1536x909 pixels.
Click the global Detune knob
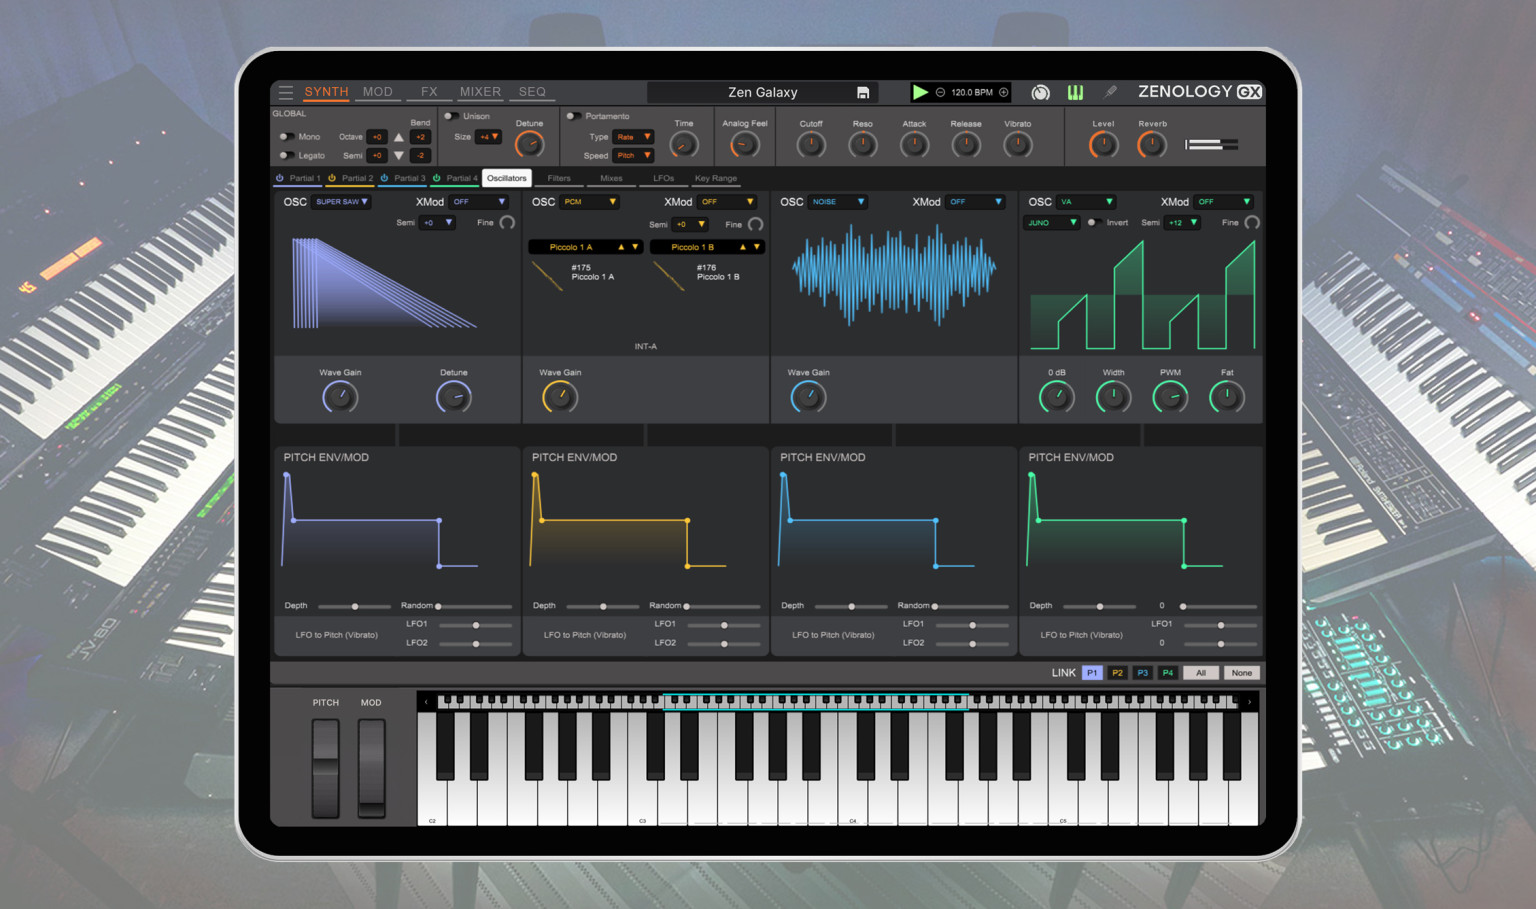coord(529,144)
